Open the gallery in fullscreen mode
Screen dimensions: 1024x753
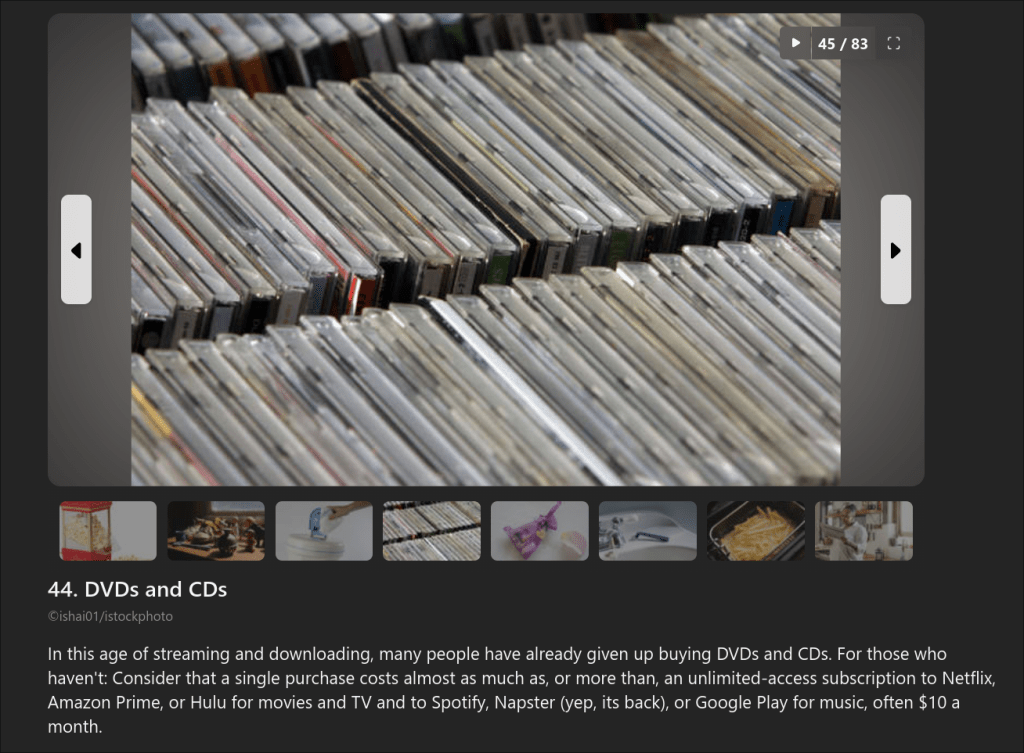point(893,43)
